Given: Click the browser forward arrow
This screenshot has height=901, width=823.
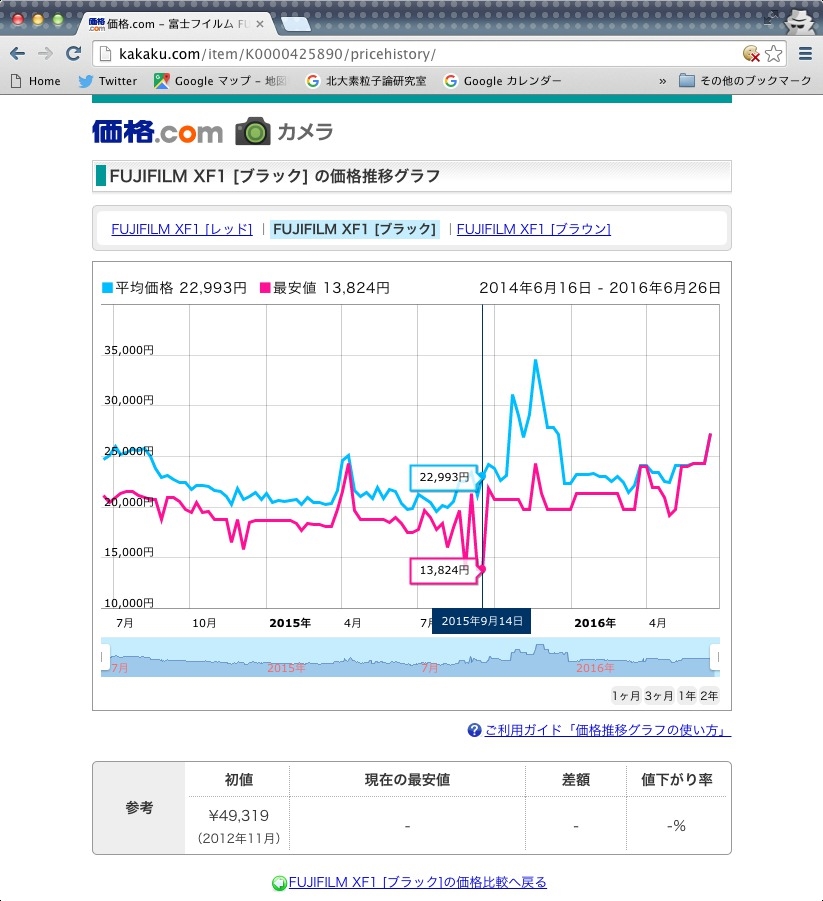Looking at the screenshot, I should click(45, 53).
